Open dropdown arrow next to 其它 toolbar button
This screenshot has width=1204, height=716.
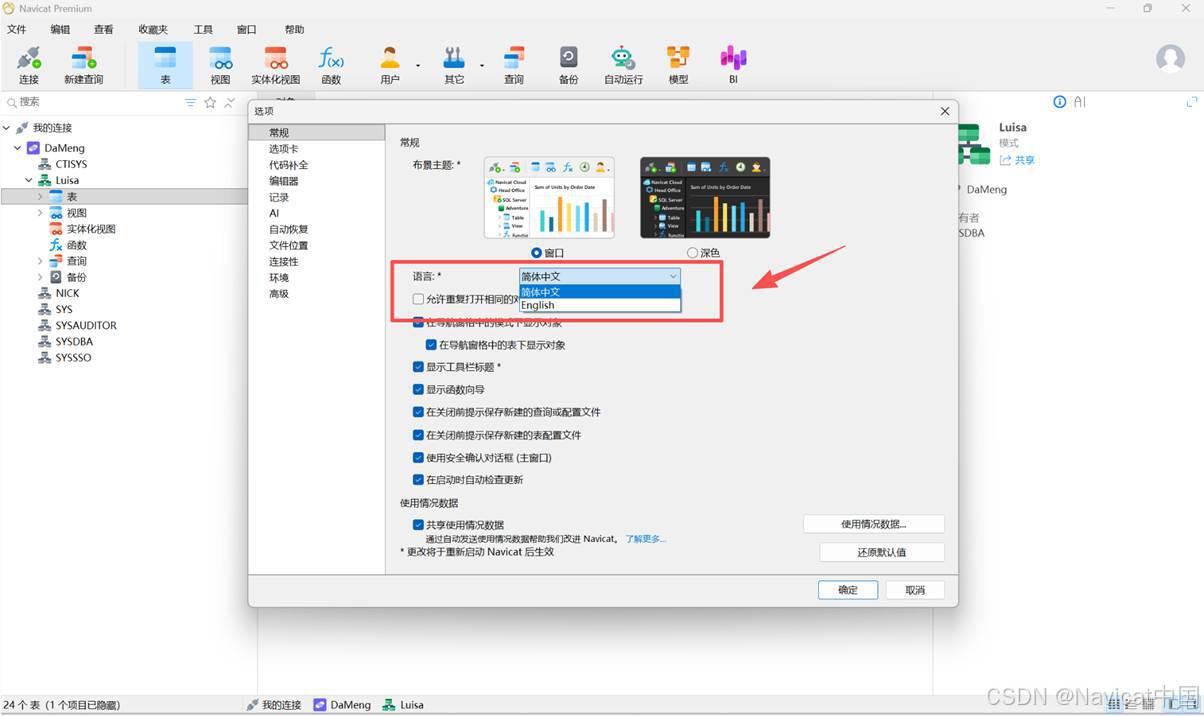[482, 67]
